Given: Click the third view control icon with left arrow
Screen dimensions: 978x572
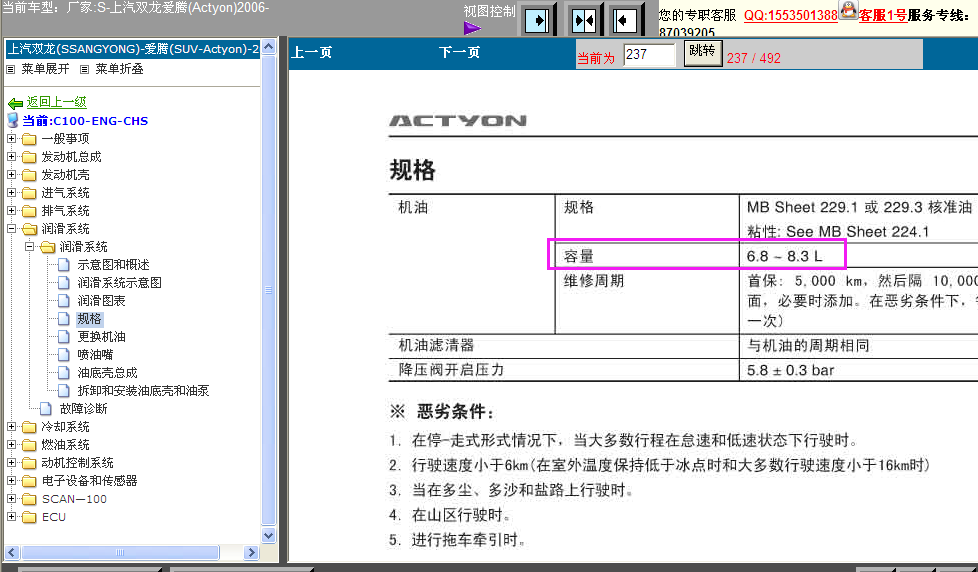Looking at the screenshot, I should (624, 20).
